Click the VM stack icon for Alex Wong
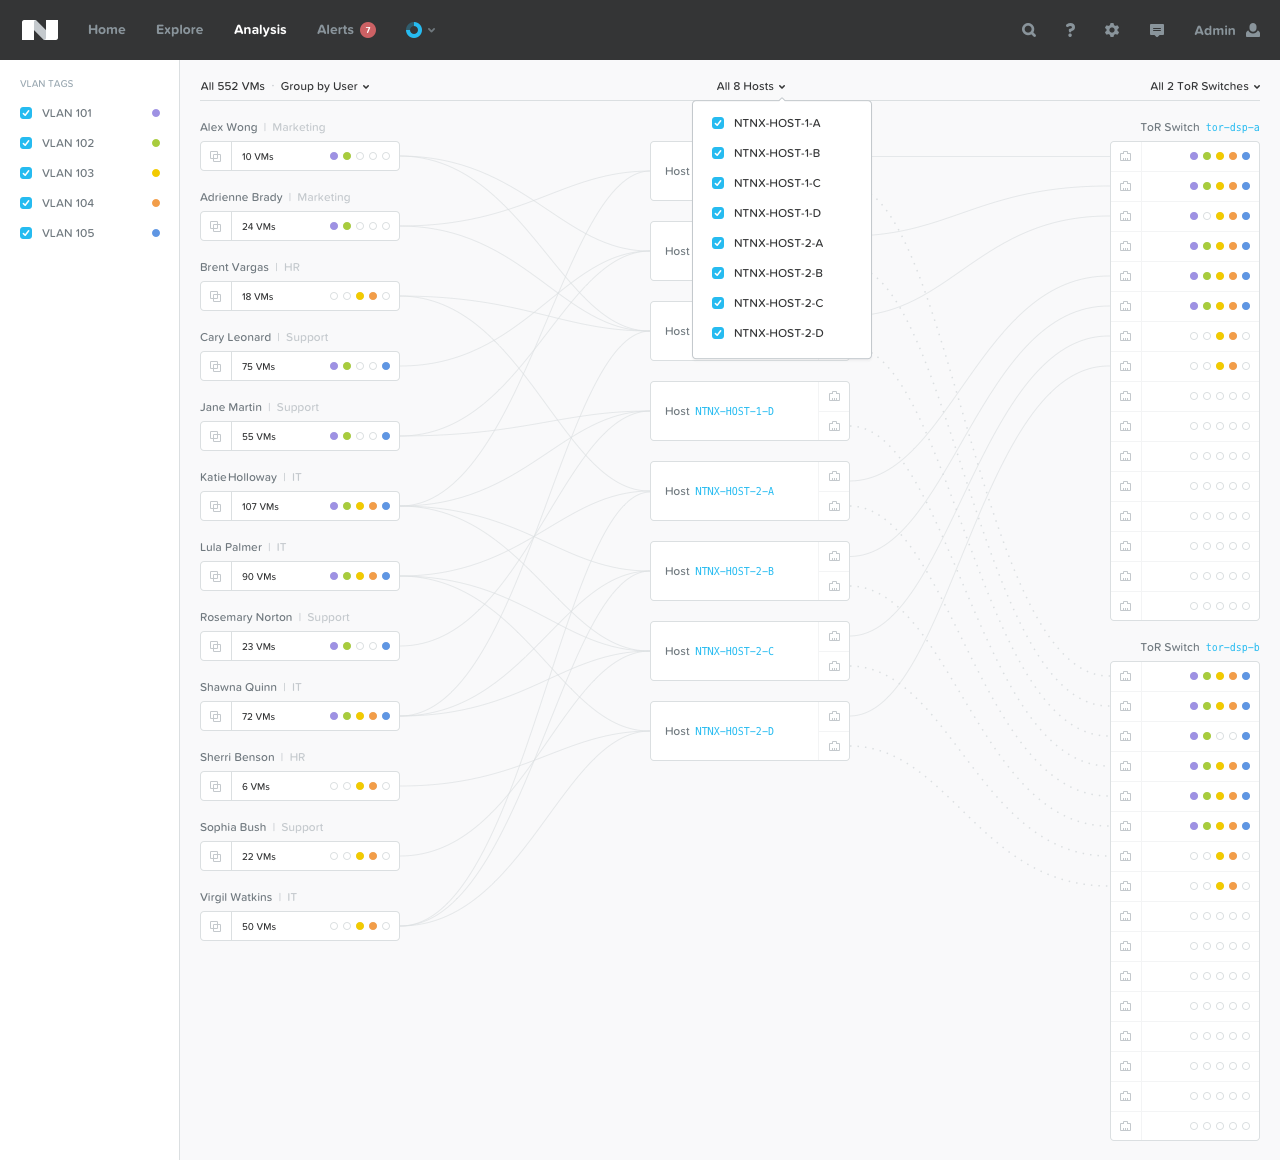Screen dimensions: 1280x1160 coord(215,156)
